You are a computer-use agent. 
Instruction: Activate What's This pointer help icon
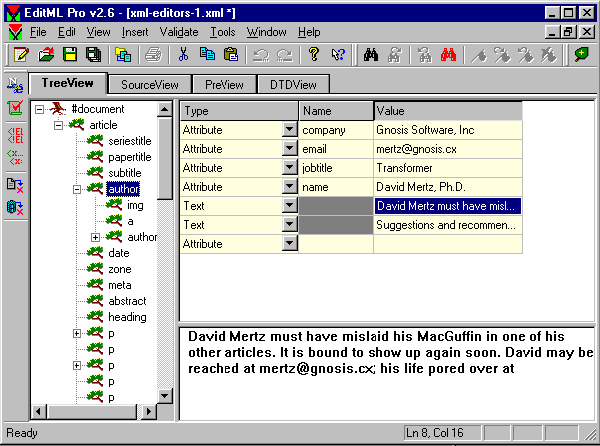[338, 54]
